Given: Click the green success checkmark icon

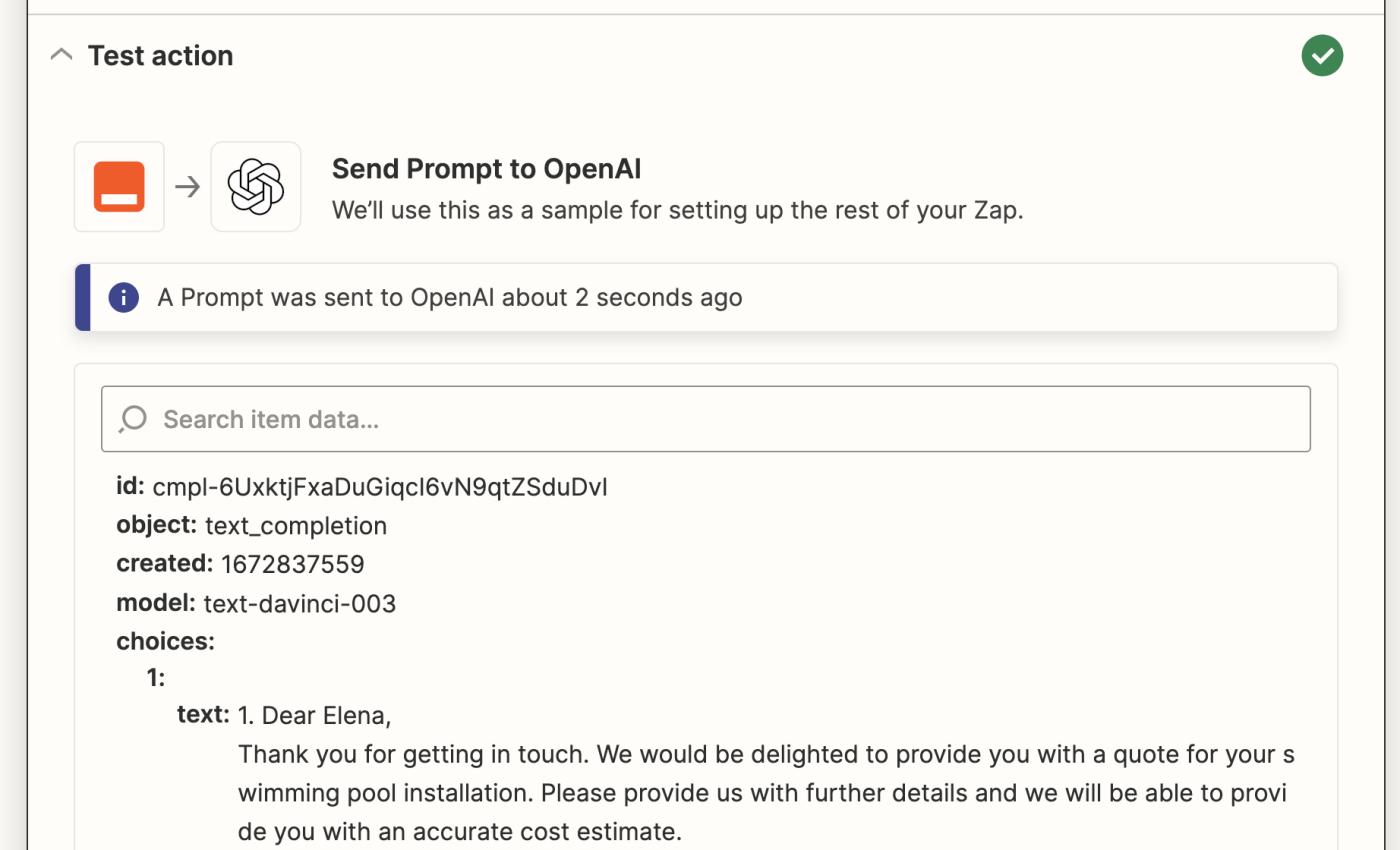Looking at the screenshot, I should pos(1322,55).
